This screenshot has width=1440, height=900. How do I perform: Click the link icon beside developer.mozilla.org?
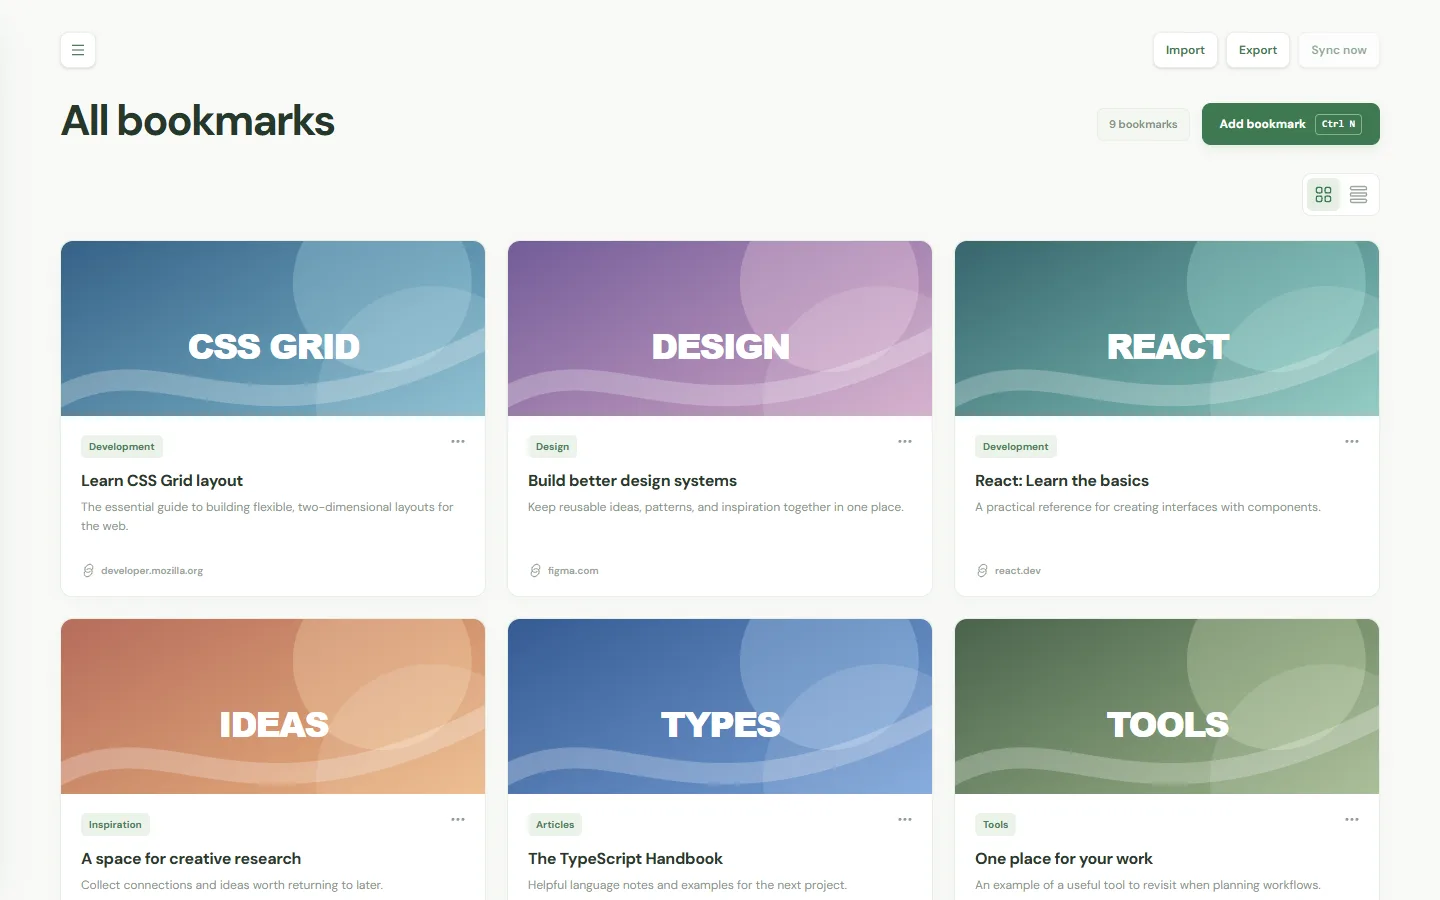pyautogui.click(x=88, y=571)
